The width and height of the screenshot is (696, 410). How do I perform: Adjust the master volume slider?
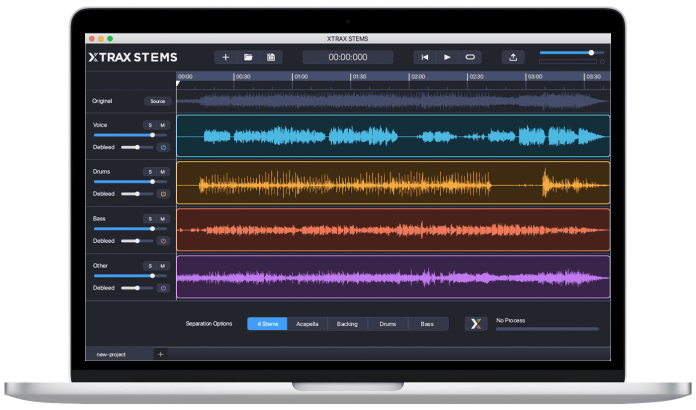(572, 53)
